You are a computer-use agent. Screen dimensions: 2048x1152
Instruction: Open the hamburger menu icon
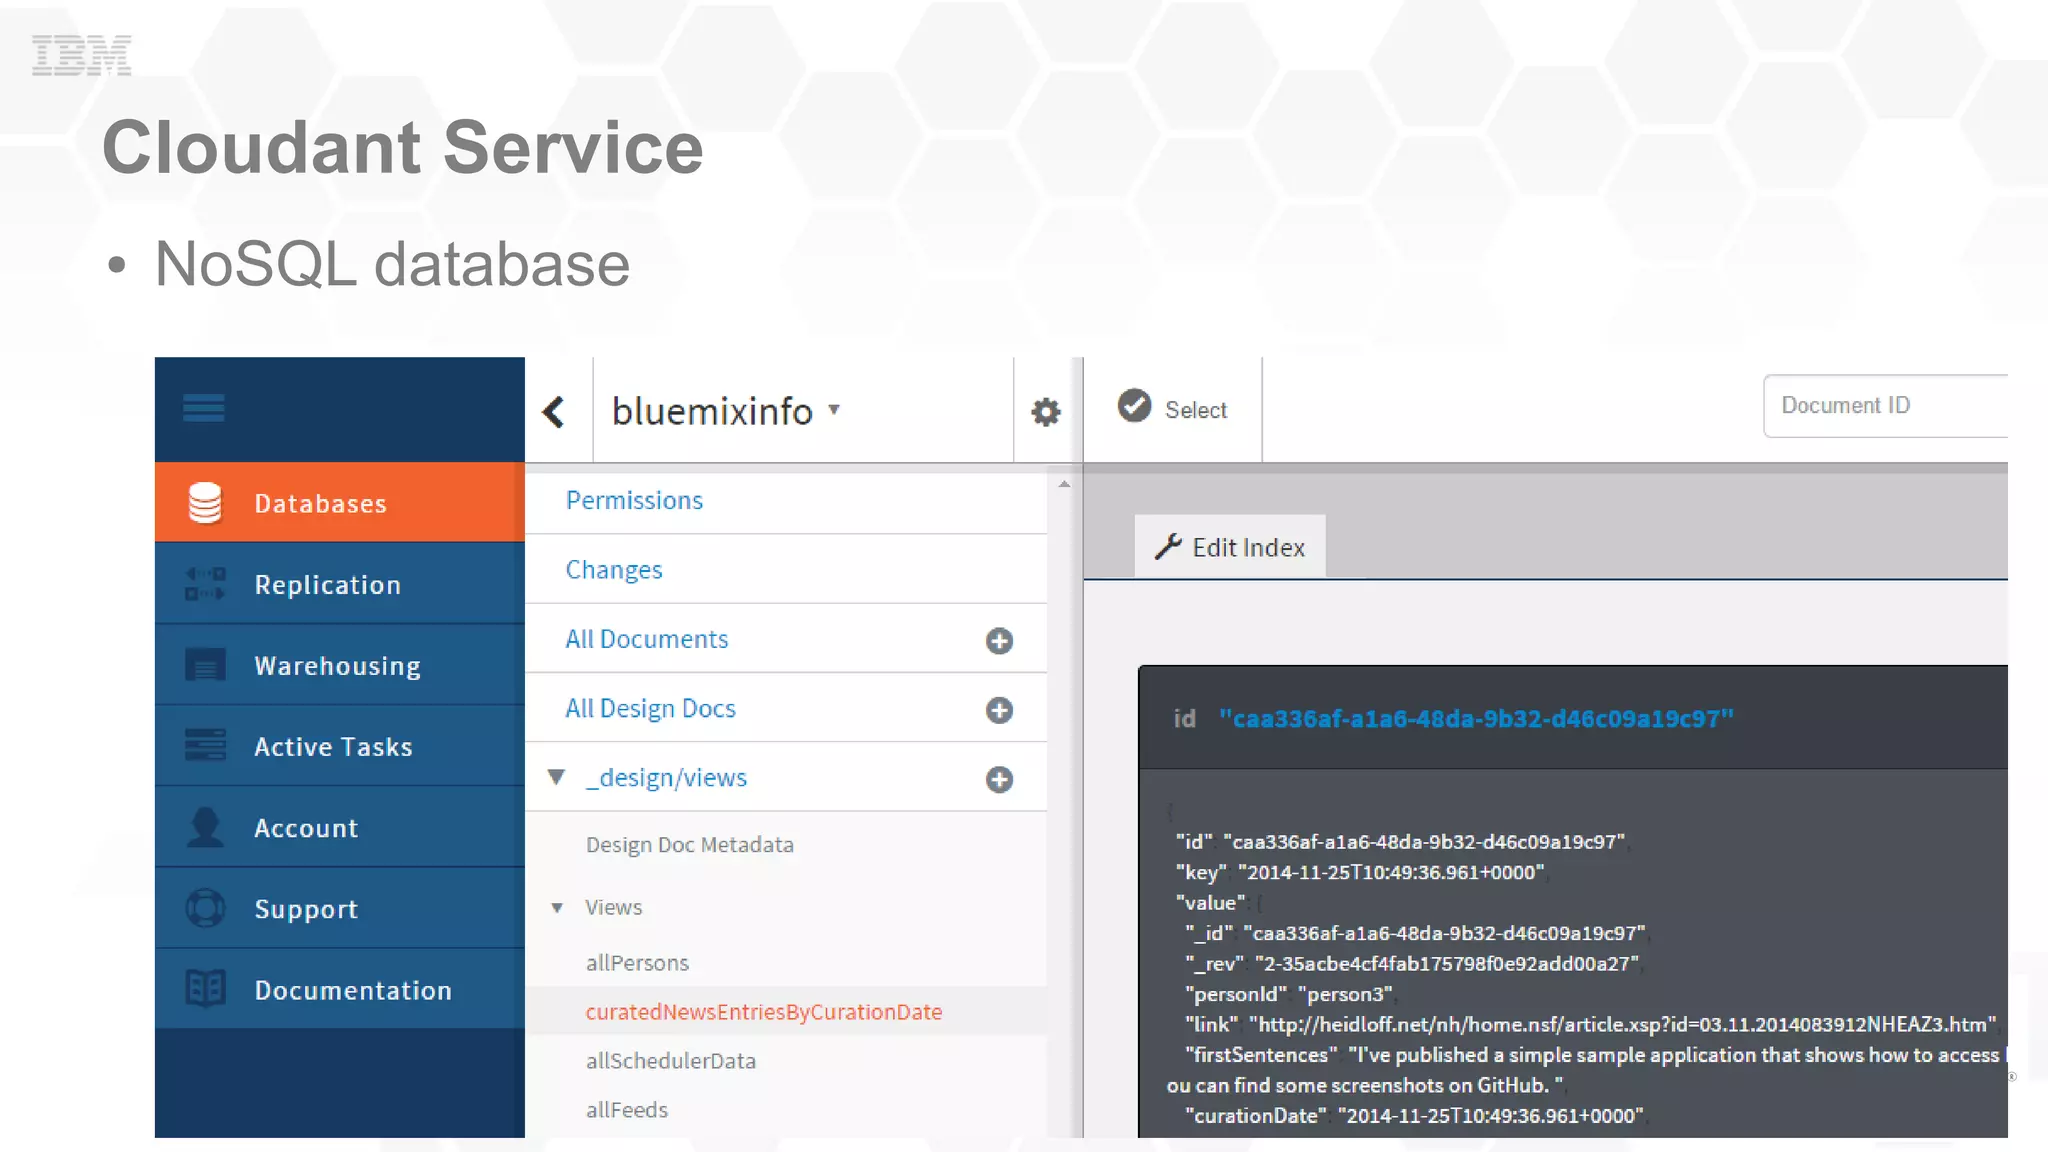[204, 408]
